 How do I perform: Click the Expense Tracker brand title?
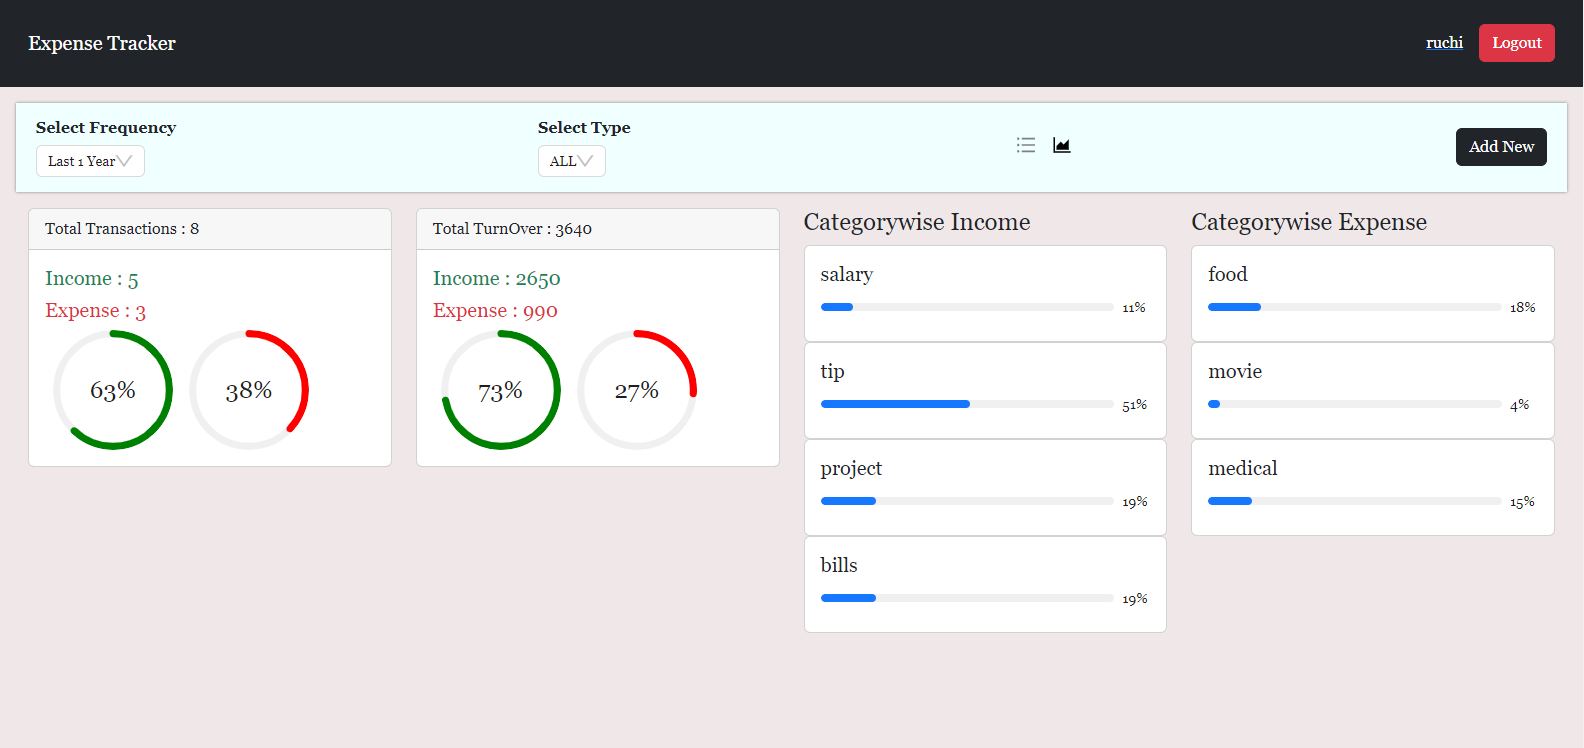pyautogui.click(x=102, y=43)
